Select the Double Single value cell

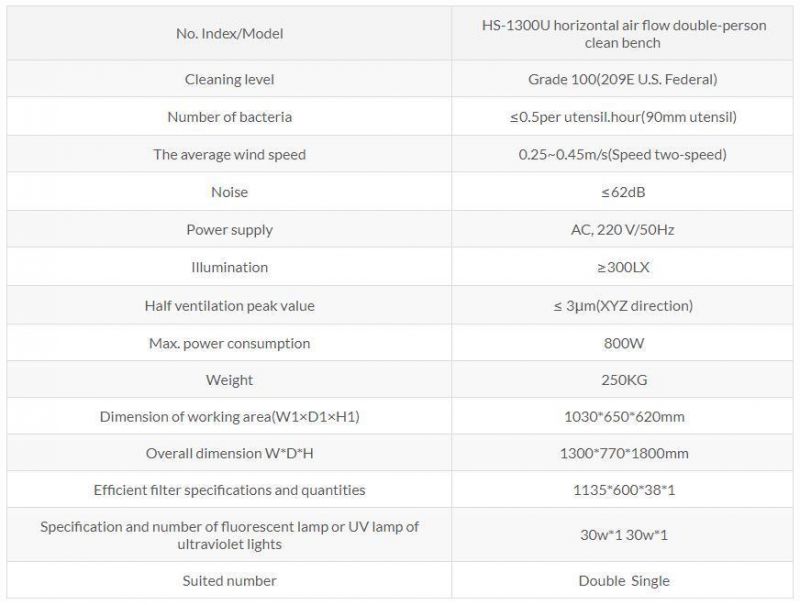click(623, 581)
